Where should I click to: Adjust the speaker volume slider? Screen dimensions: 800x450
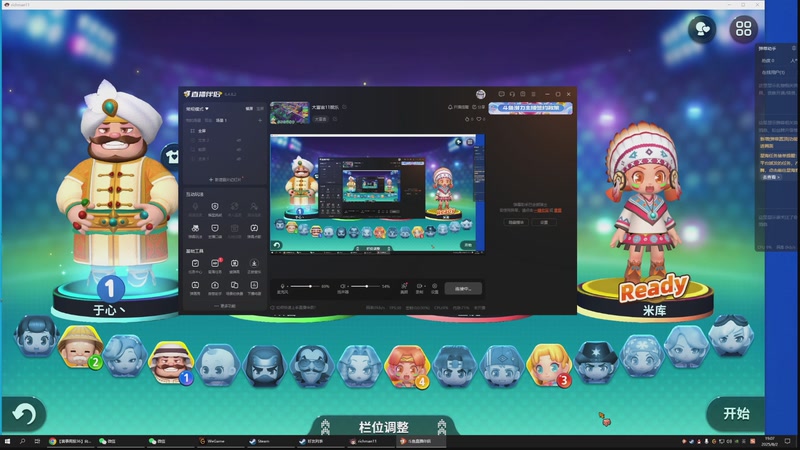365,286
